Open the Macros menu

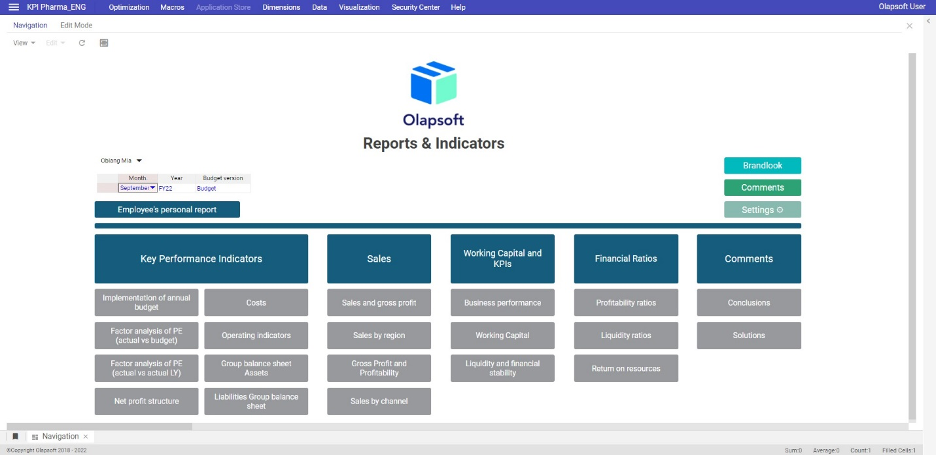click(172, 7)
